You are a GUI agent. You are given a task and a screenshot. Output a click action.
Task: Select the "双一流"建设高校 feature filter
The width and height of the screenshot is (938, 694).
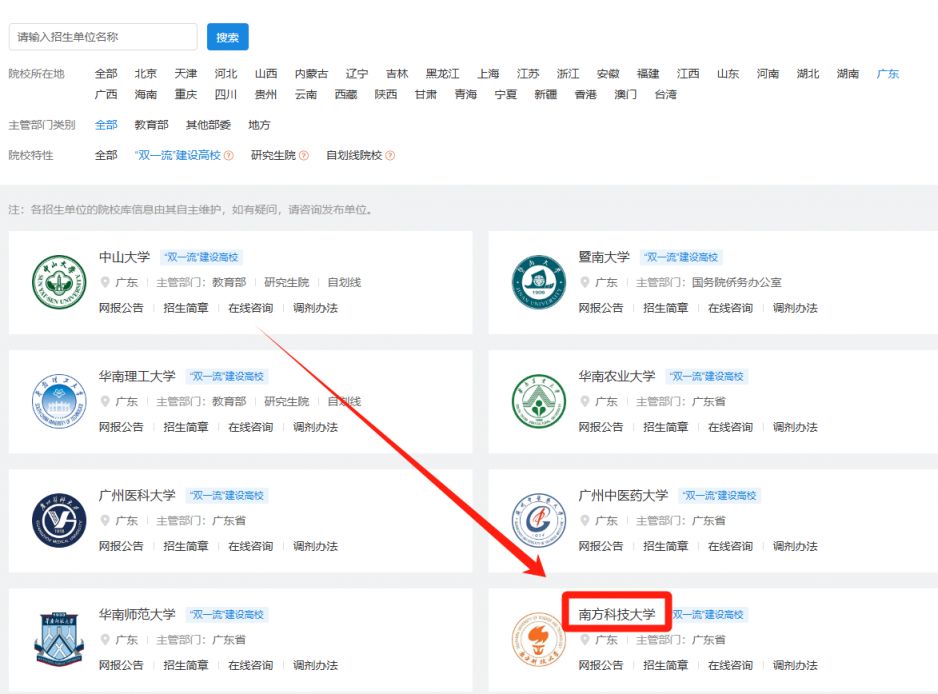click(178, 155)
